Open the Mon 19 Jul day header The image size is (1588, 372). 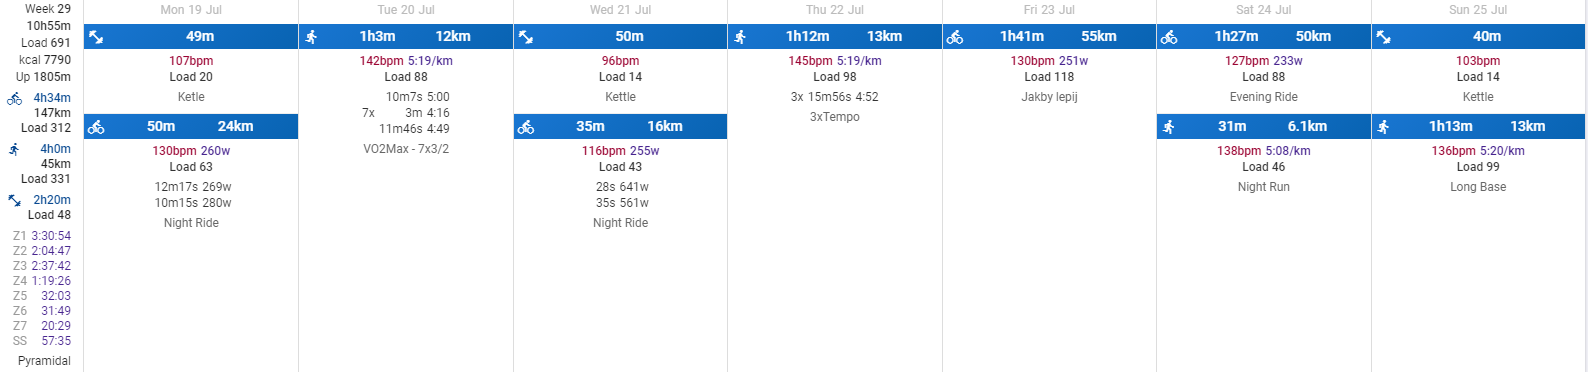click(191, 10)
